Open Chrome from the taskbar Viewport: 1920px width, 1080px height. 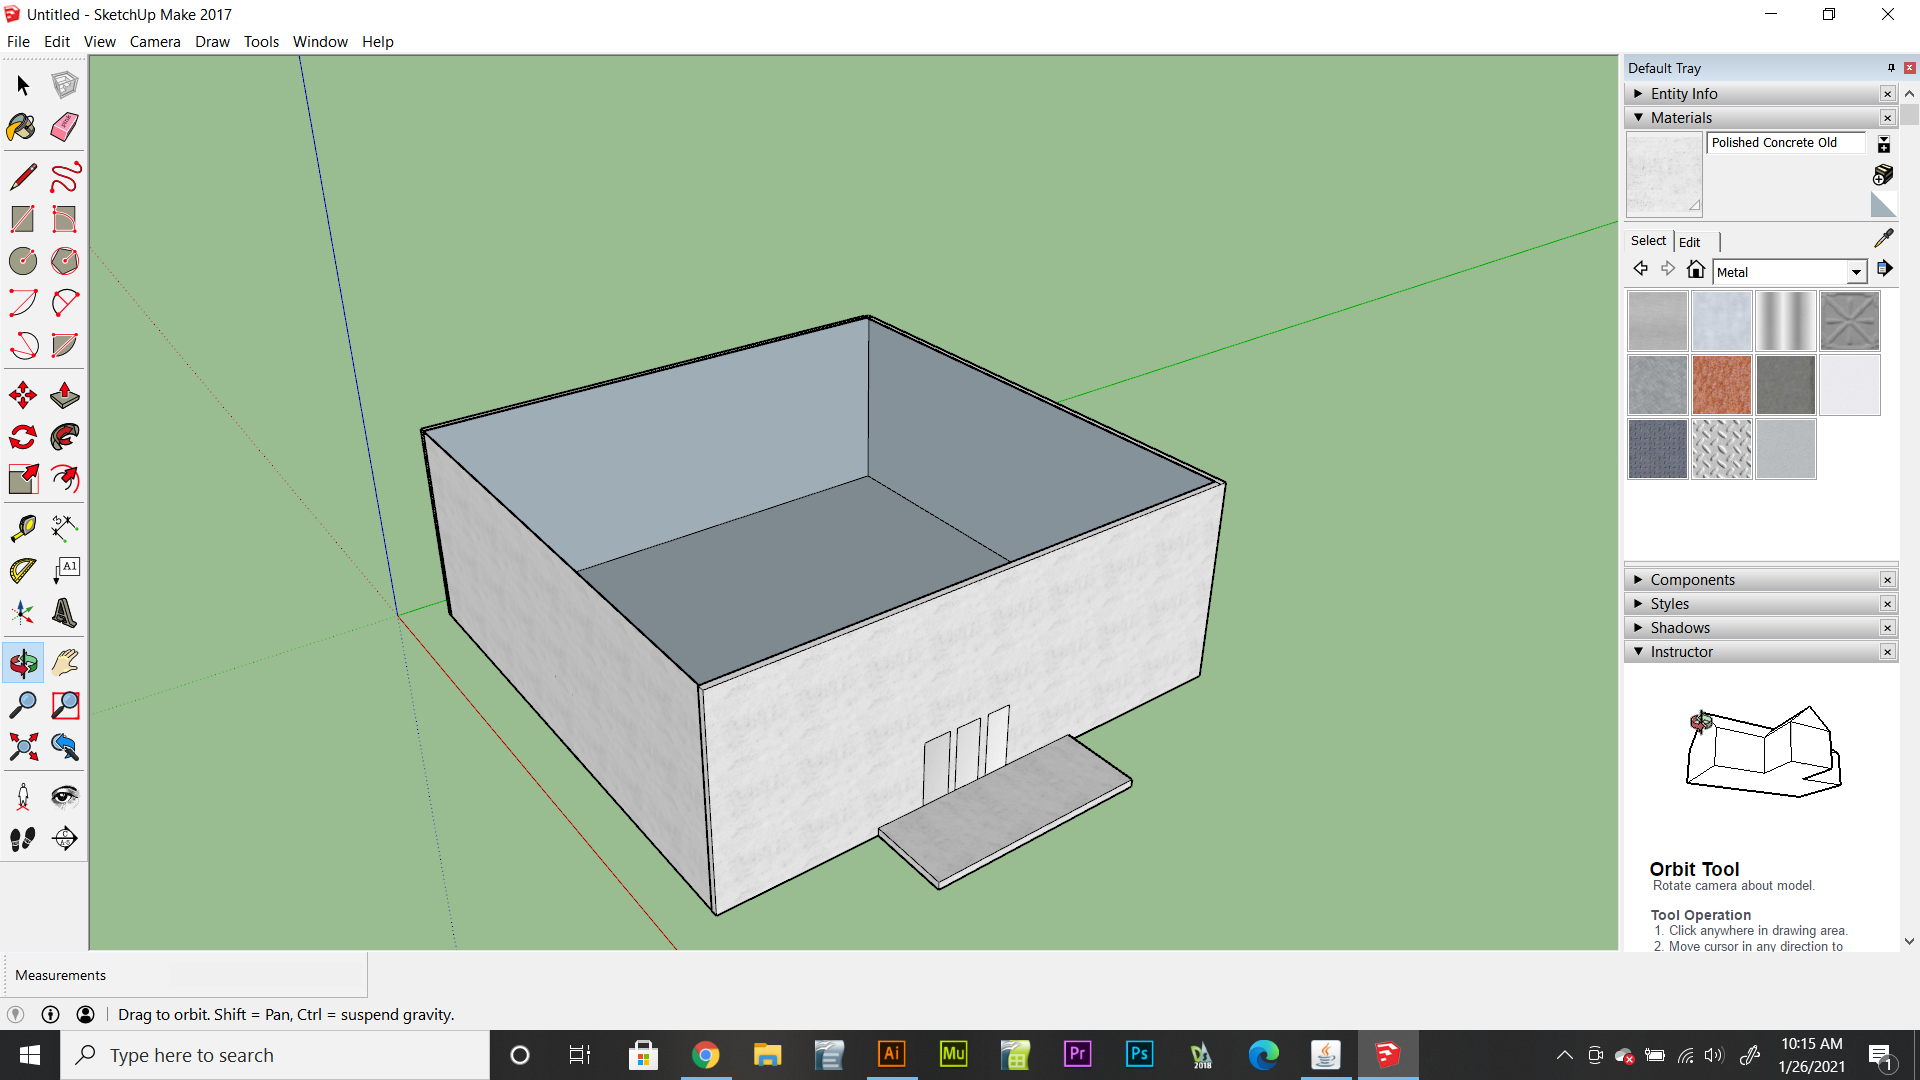pos(706,1055)
